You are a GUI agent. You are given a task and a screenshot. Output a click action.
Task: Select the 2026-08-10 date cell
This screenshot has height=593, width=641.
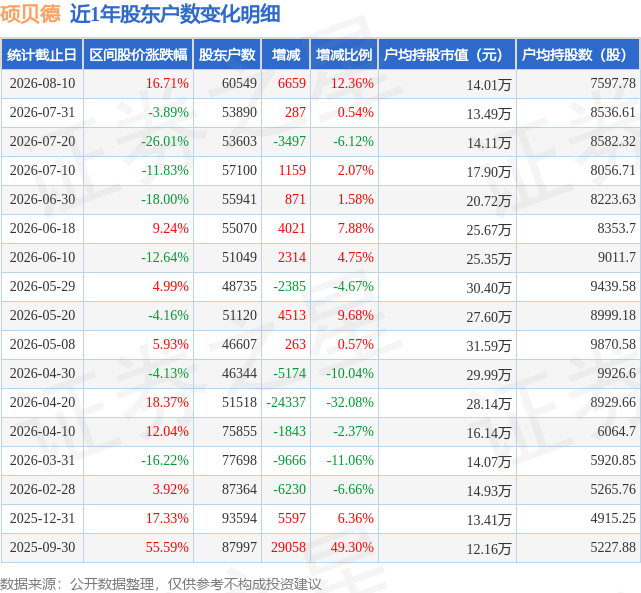coord(43,83)
